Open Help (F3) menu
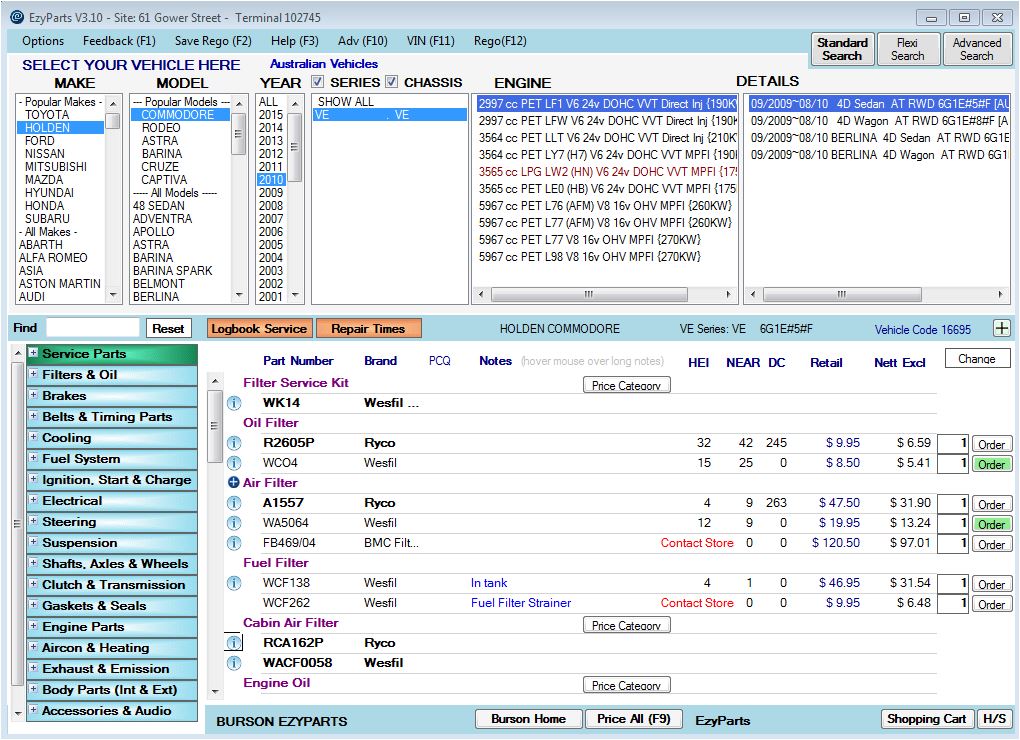The image size is (1020, 740). tap(295, 41)
